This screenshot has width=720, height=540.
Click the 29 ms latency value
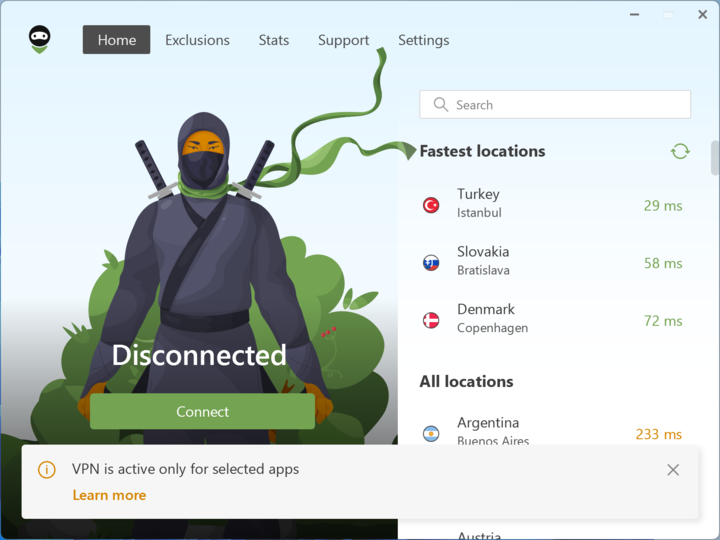pos(663,206)
